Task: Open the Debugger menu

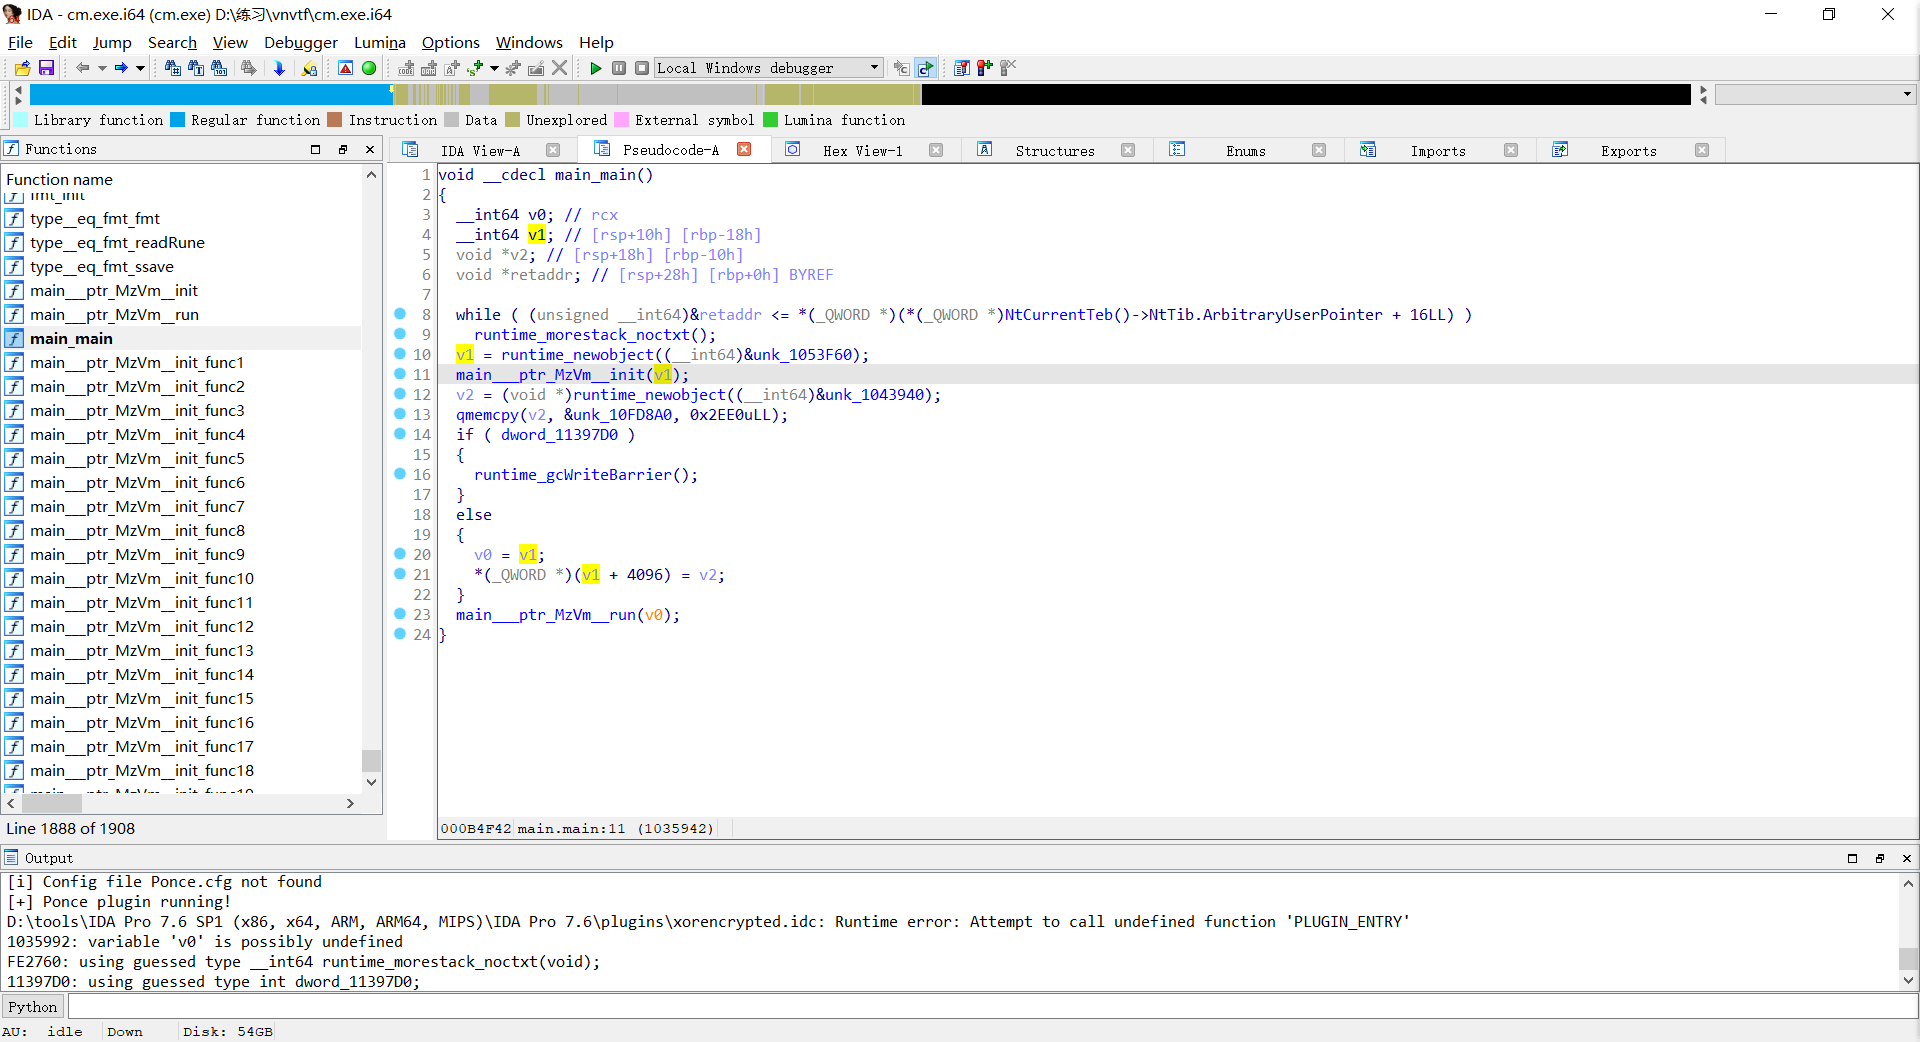Action: pos(301,42)
